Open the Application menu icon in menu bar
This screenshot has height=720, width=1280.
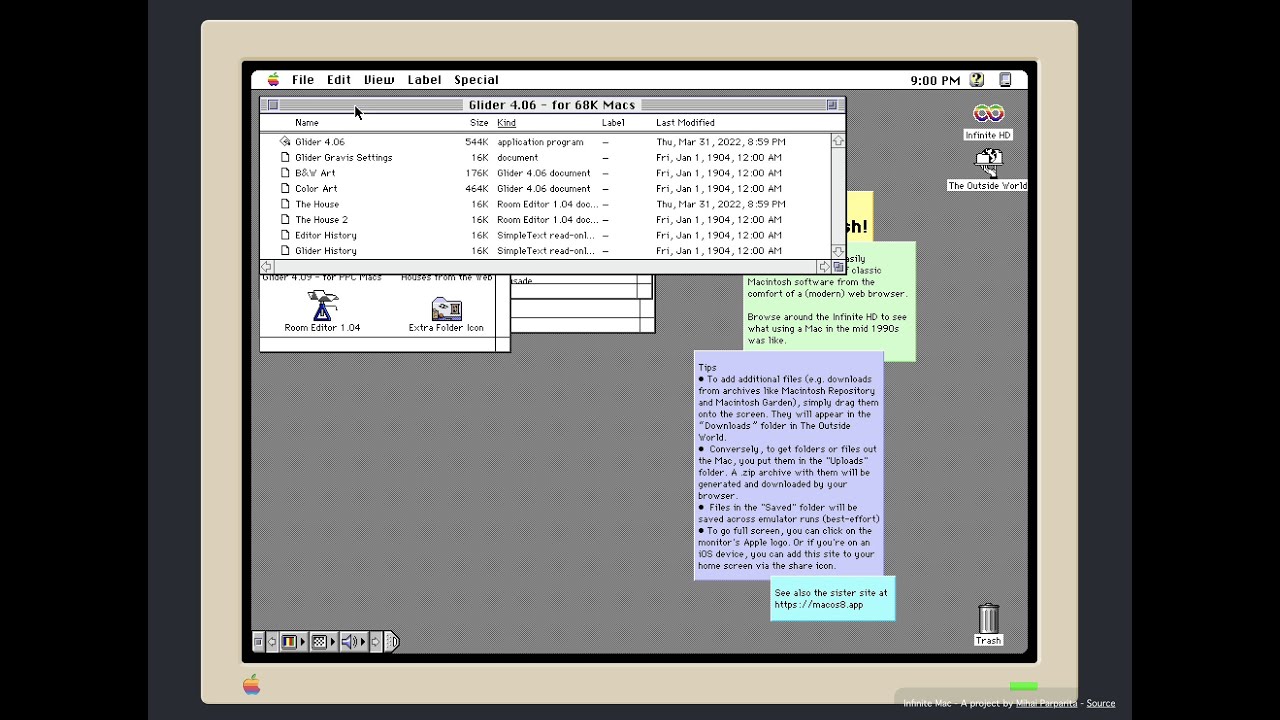click(1006, 80)
